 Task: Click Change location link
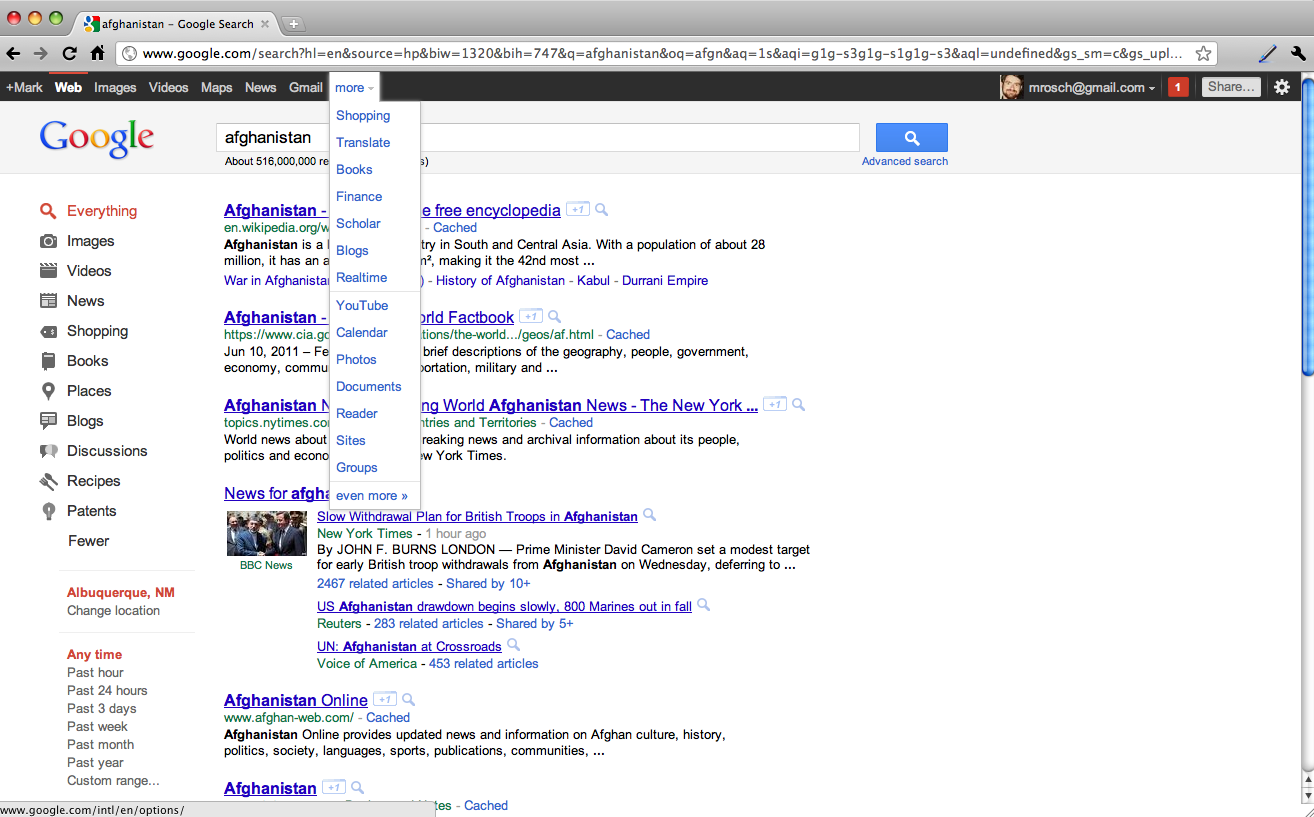tap(113, 611)
